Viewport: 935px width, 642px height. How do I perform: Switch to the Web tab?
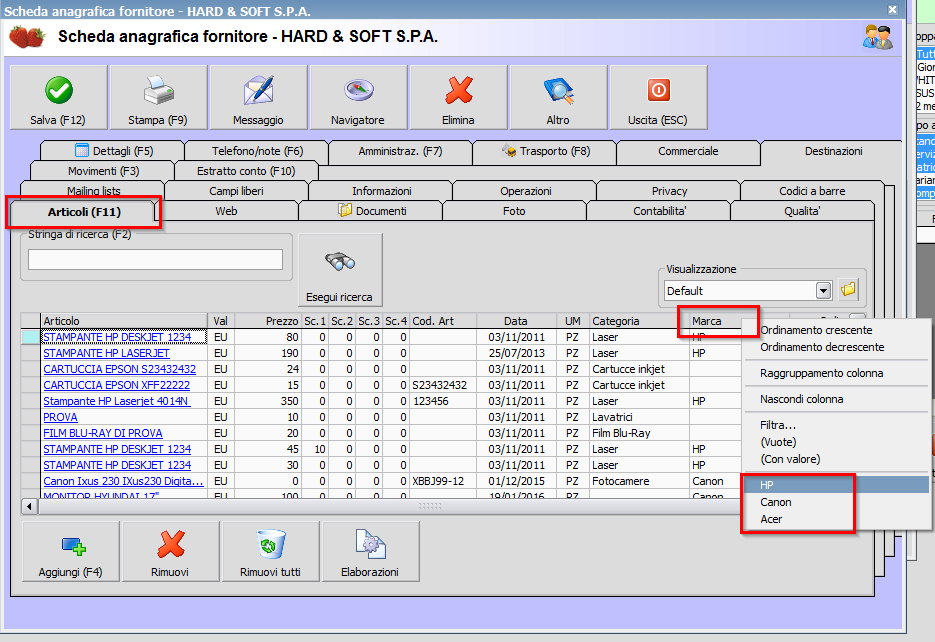pyautogui.click(x=226, y=211)
